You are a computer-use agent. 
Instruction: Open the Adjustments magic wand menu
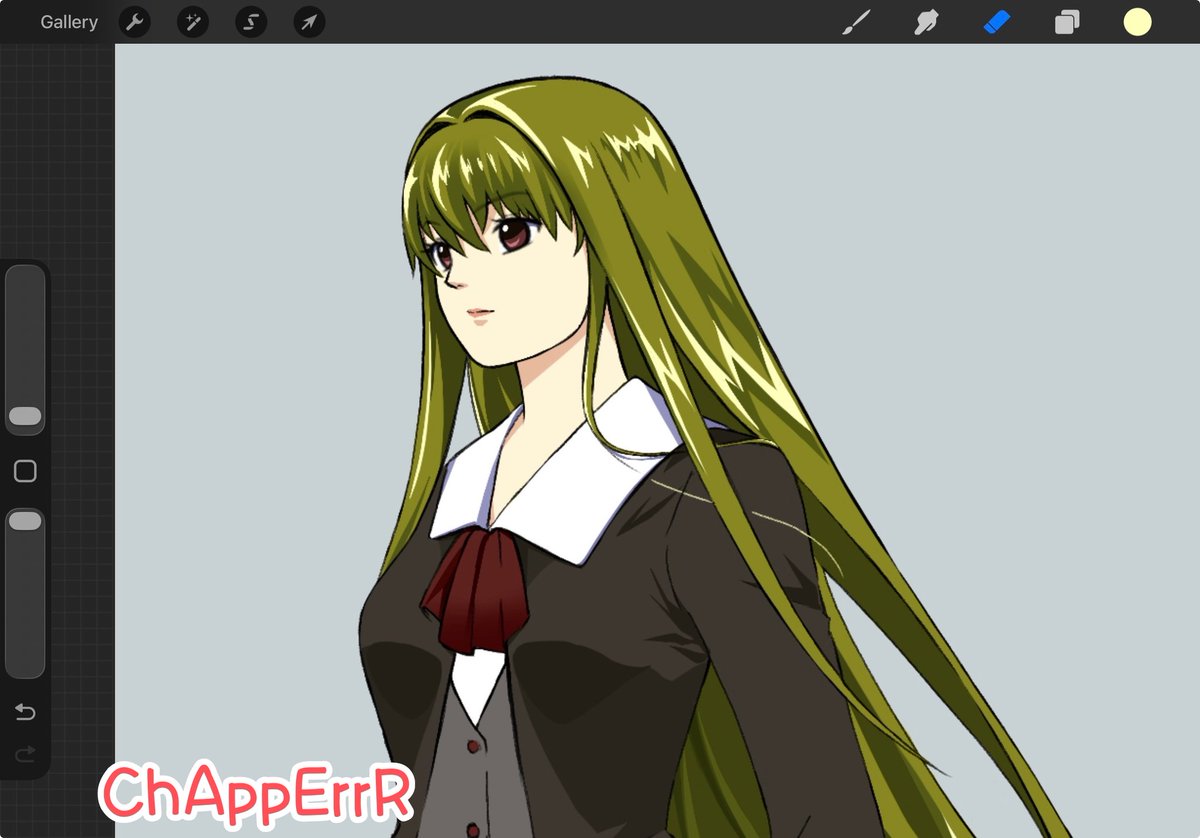click(193, 22)
